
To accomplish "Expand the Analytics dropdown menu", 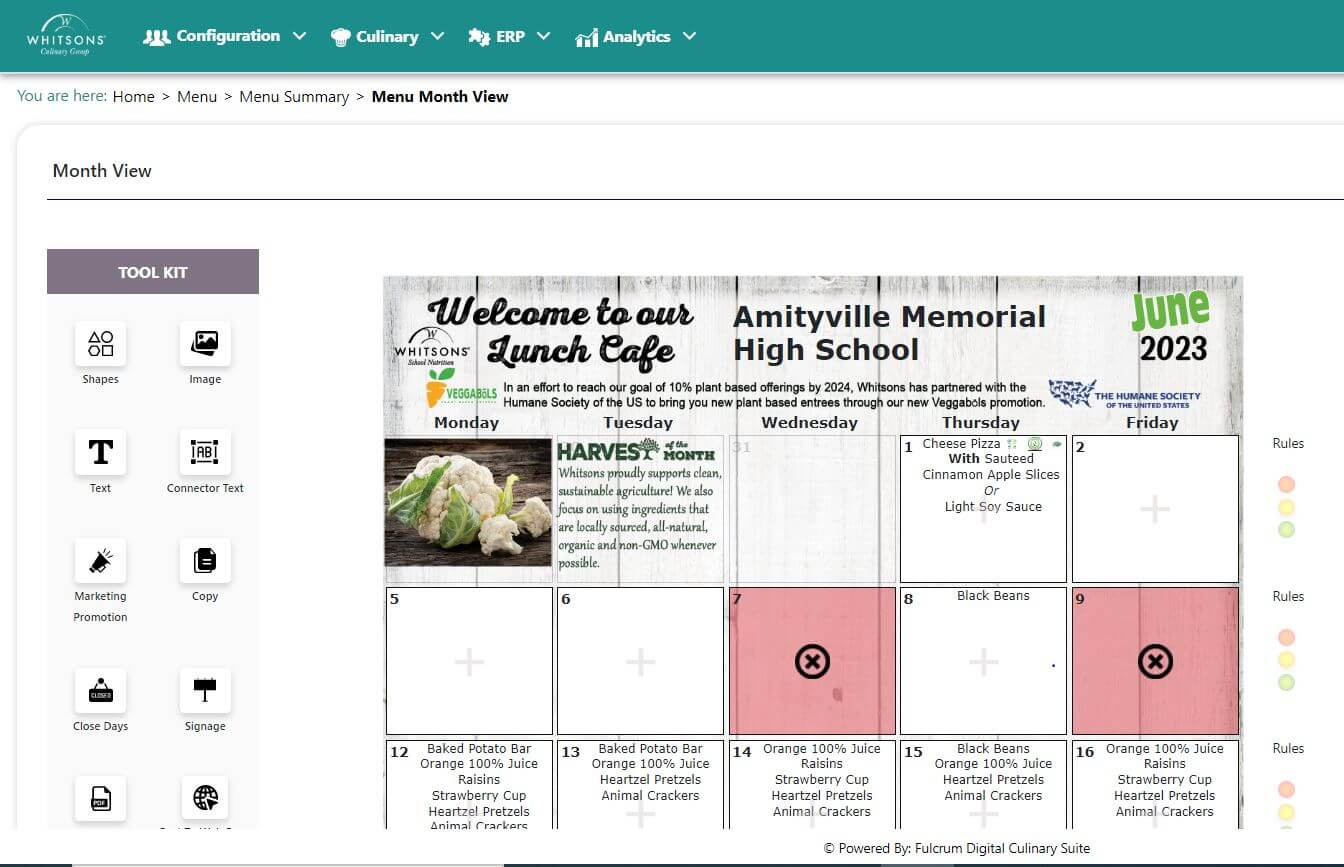I will [636, 37].
